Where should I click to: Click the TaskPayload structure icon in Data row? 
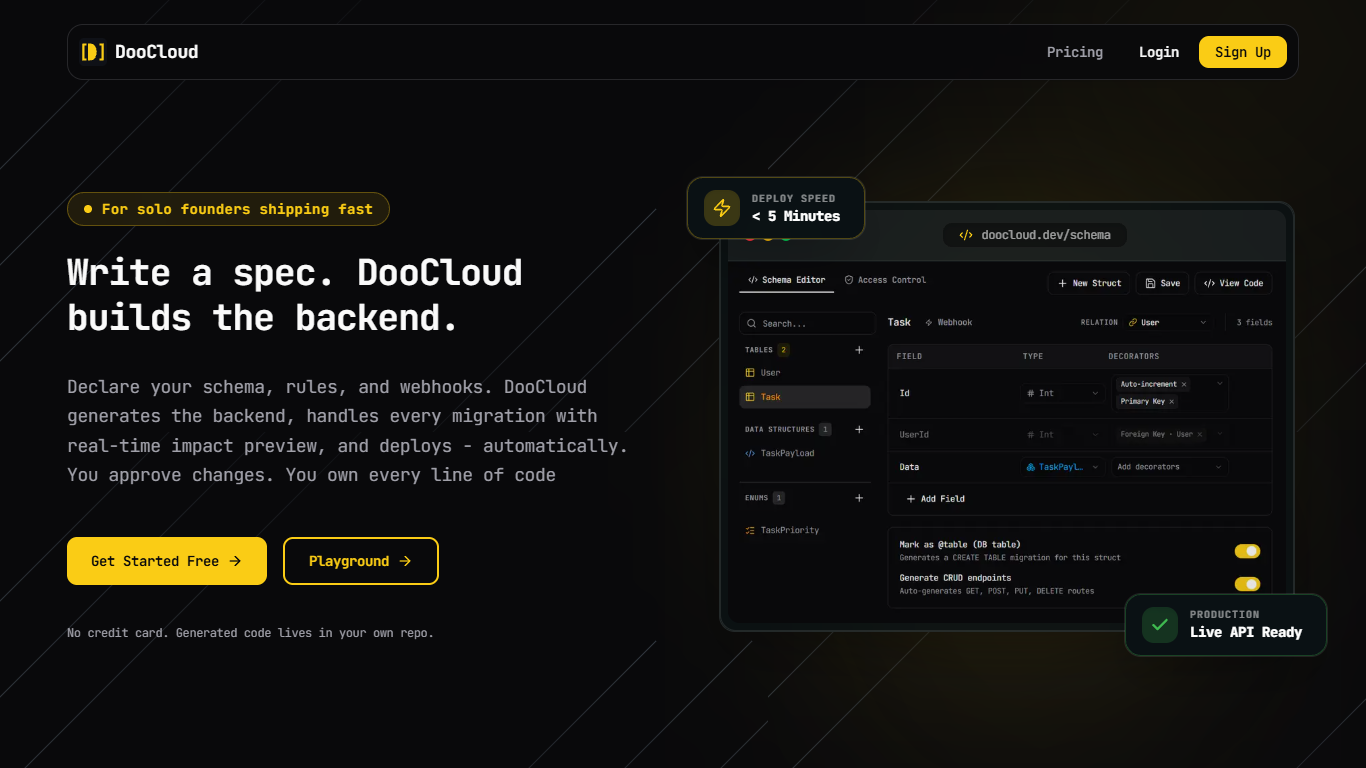point(1031,467)
